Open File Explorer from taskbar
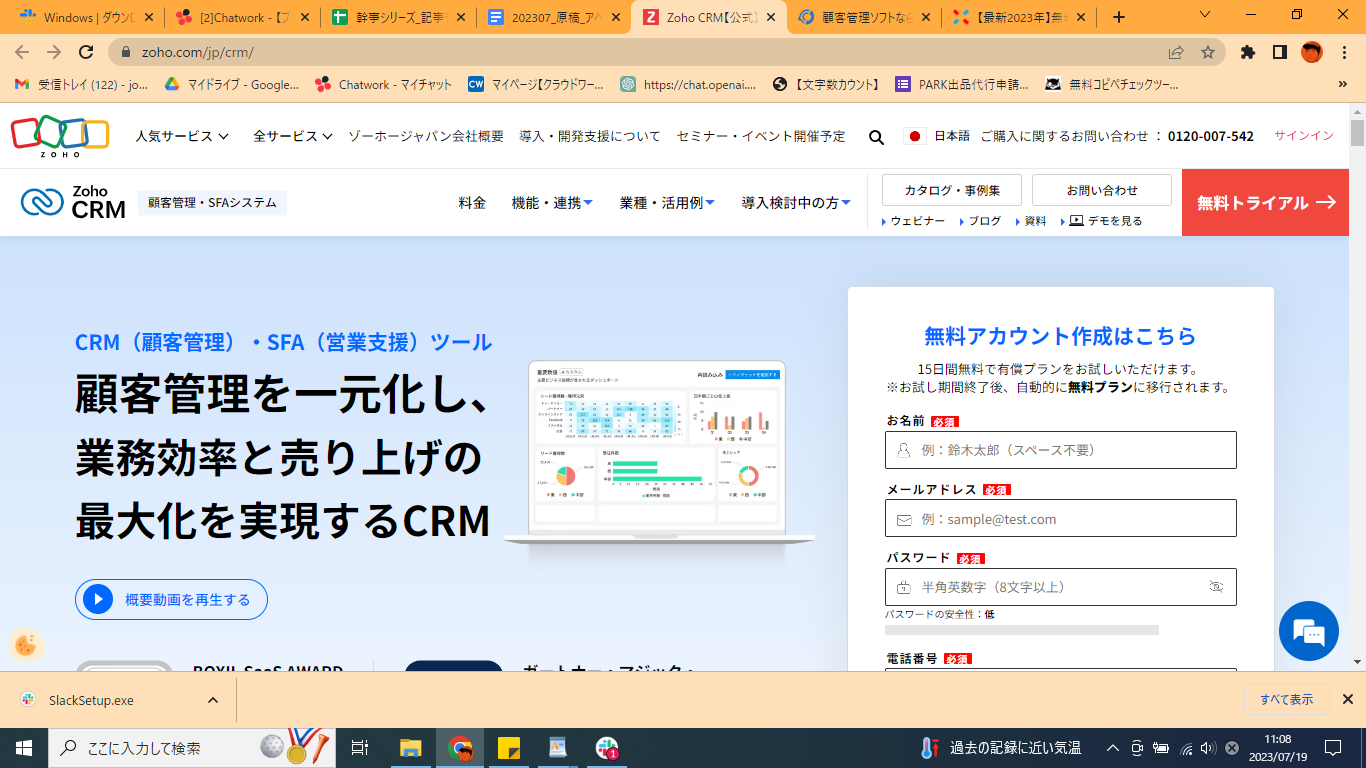The height and width of the screenshot is (768, 1366). (410, 747)
